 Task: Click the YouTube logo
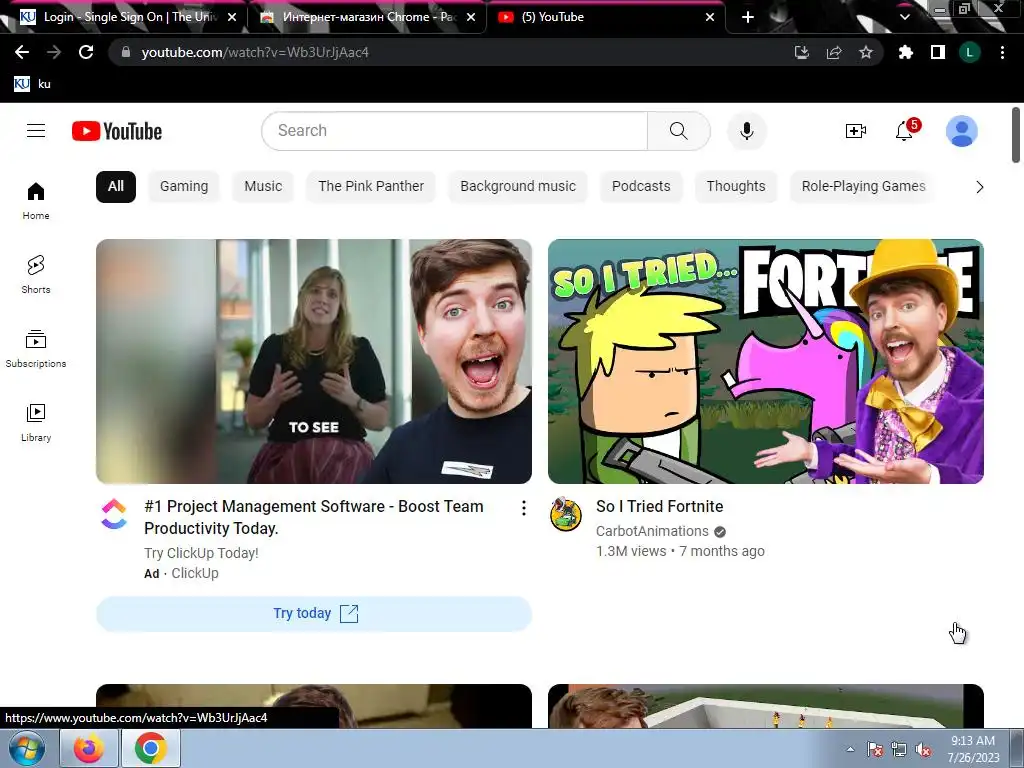pos(117,131)
